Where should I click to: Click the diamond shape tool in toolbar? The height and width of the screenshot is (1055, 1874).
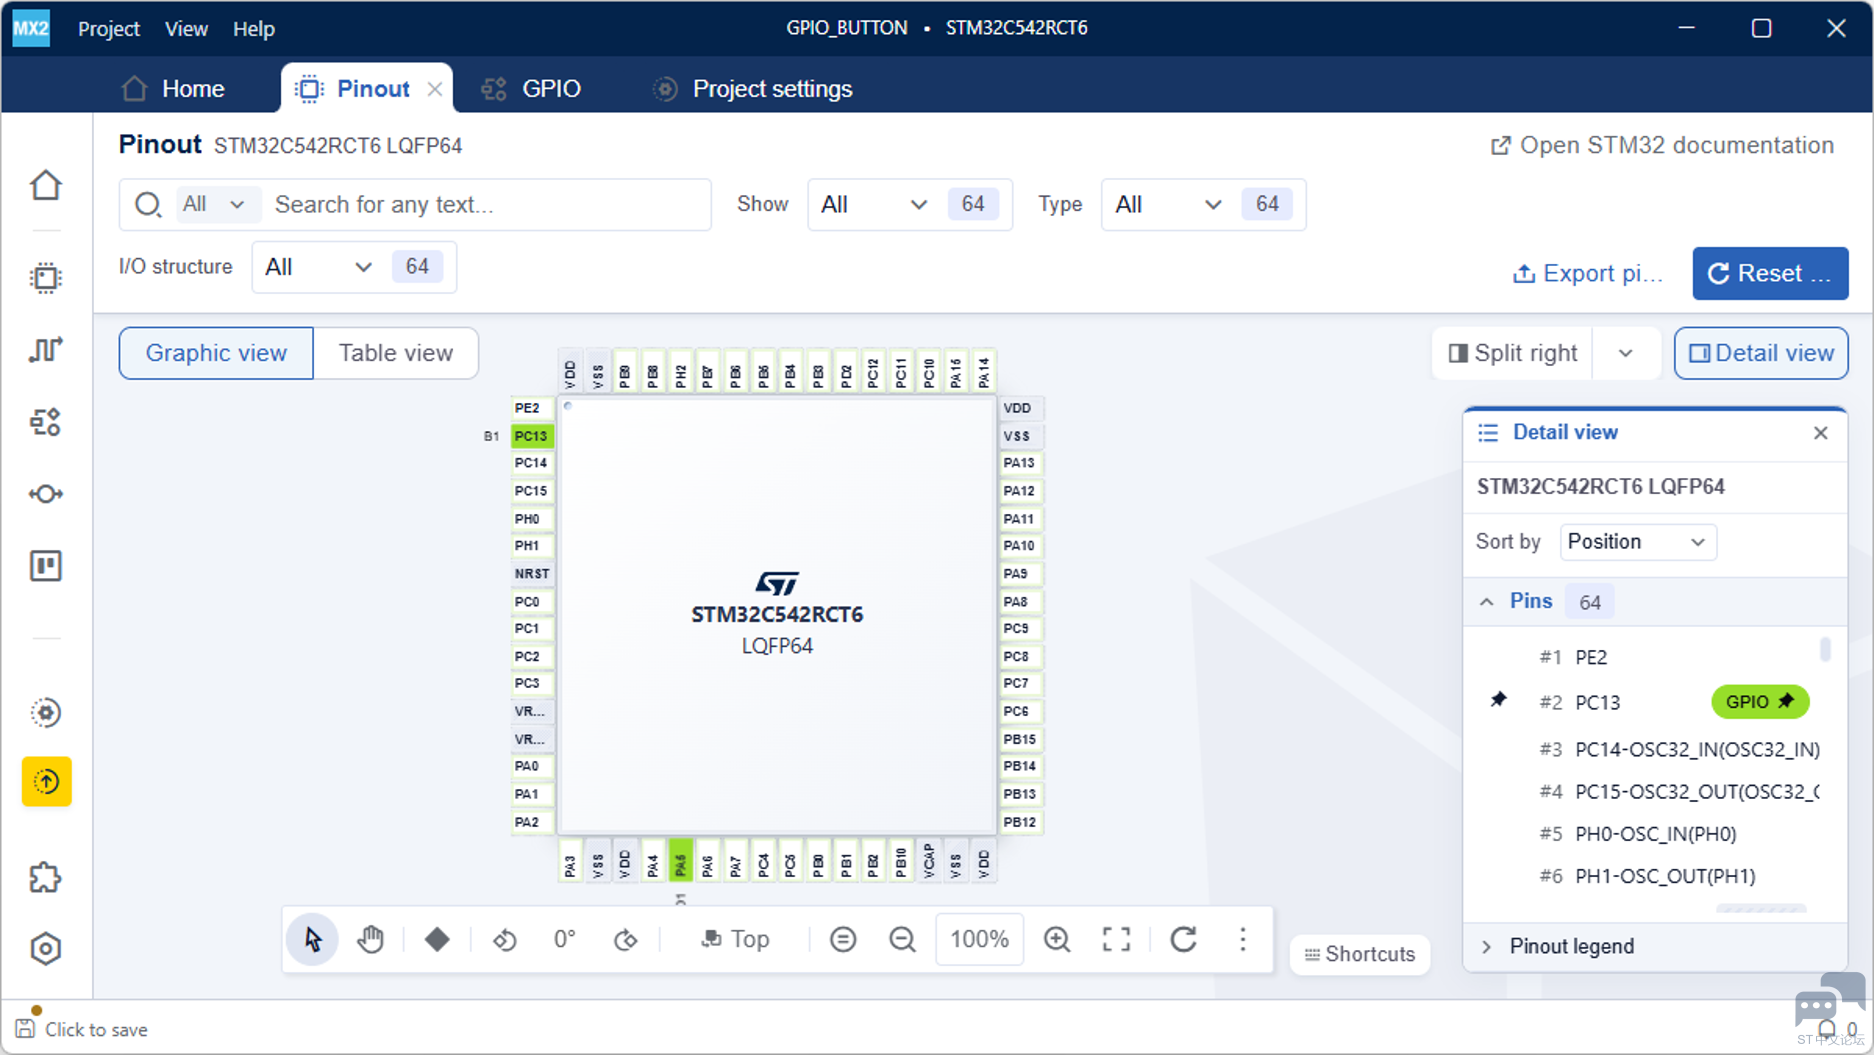click(x=437, y=939)
